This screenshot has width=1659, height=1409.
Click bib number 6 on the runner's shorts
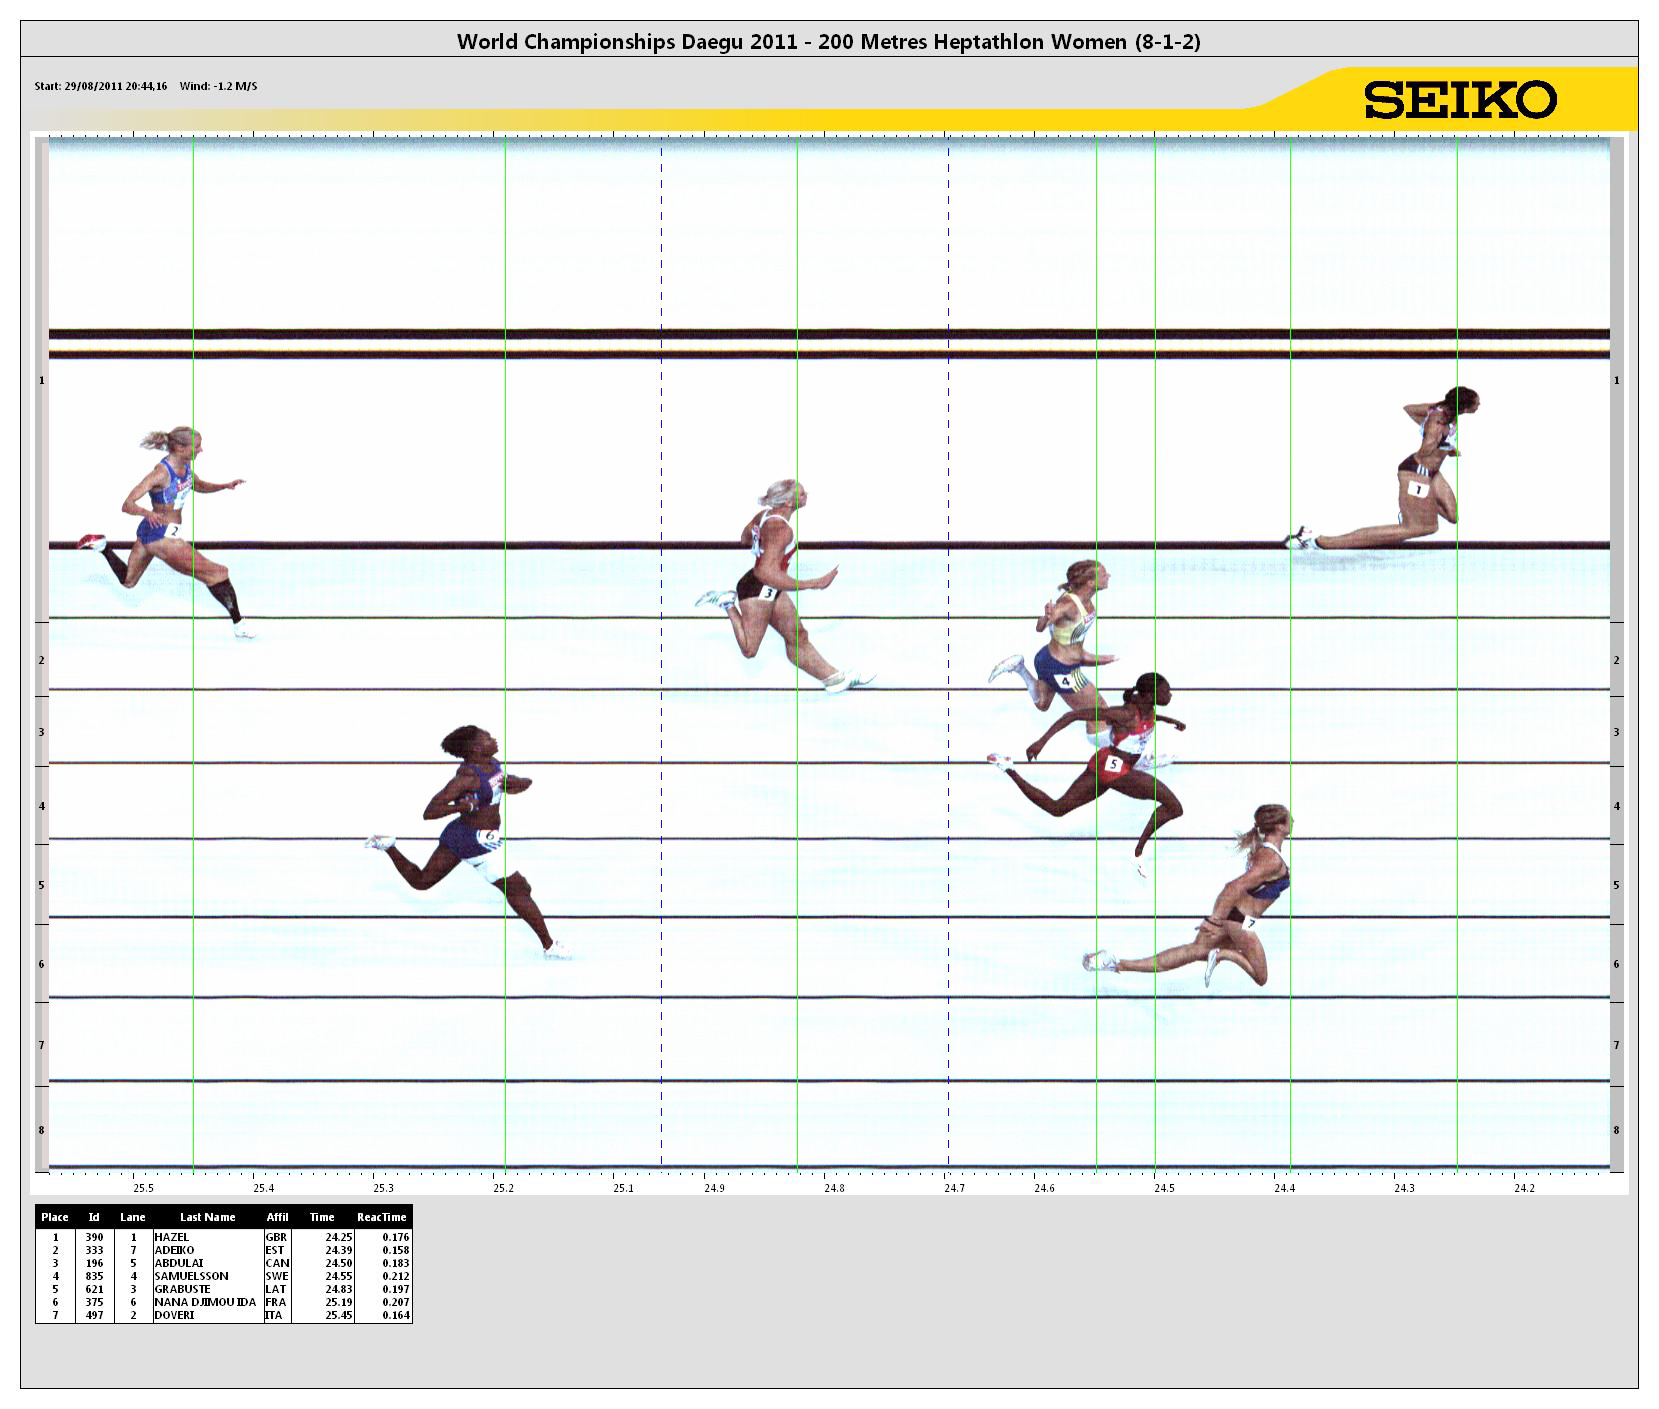click(x=489, y=835)
